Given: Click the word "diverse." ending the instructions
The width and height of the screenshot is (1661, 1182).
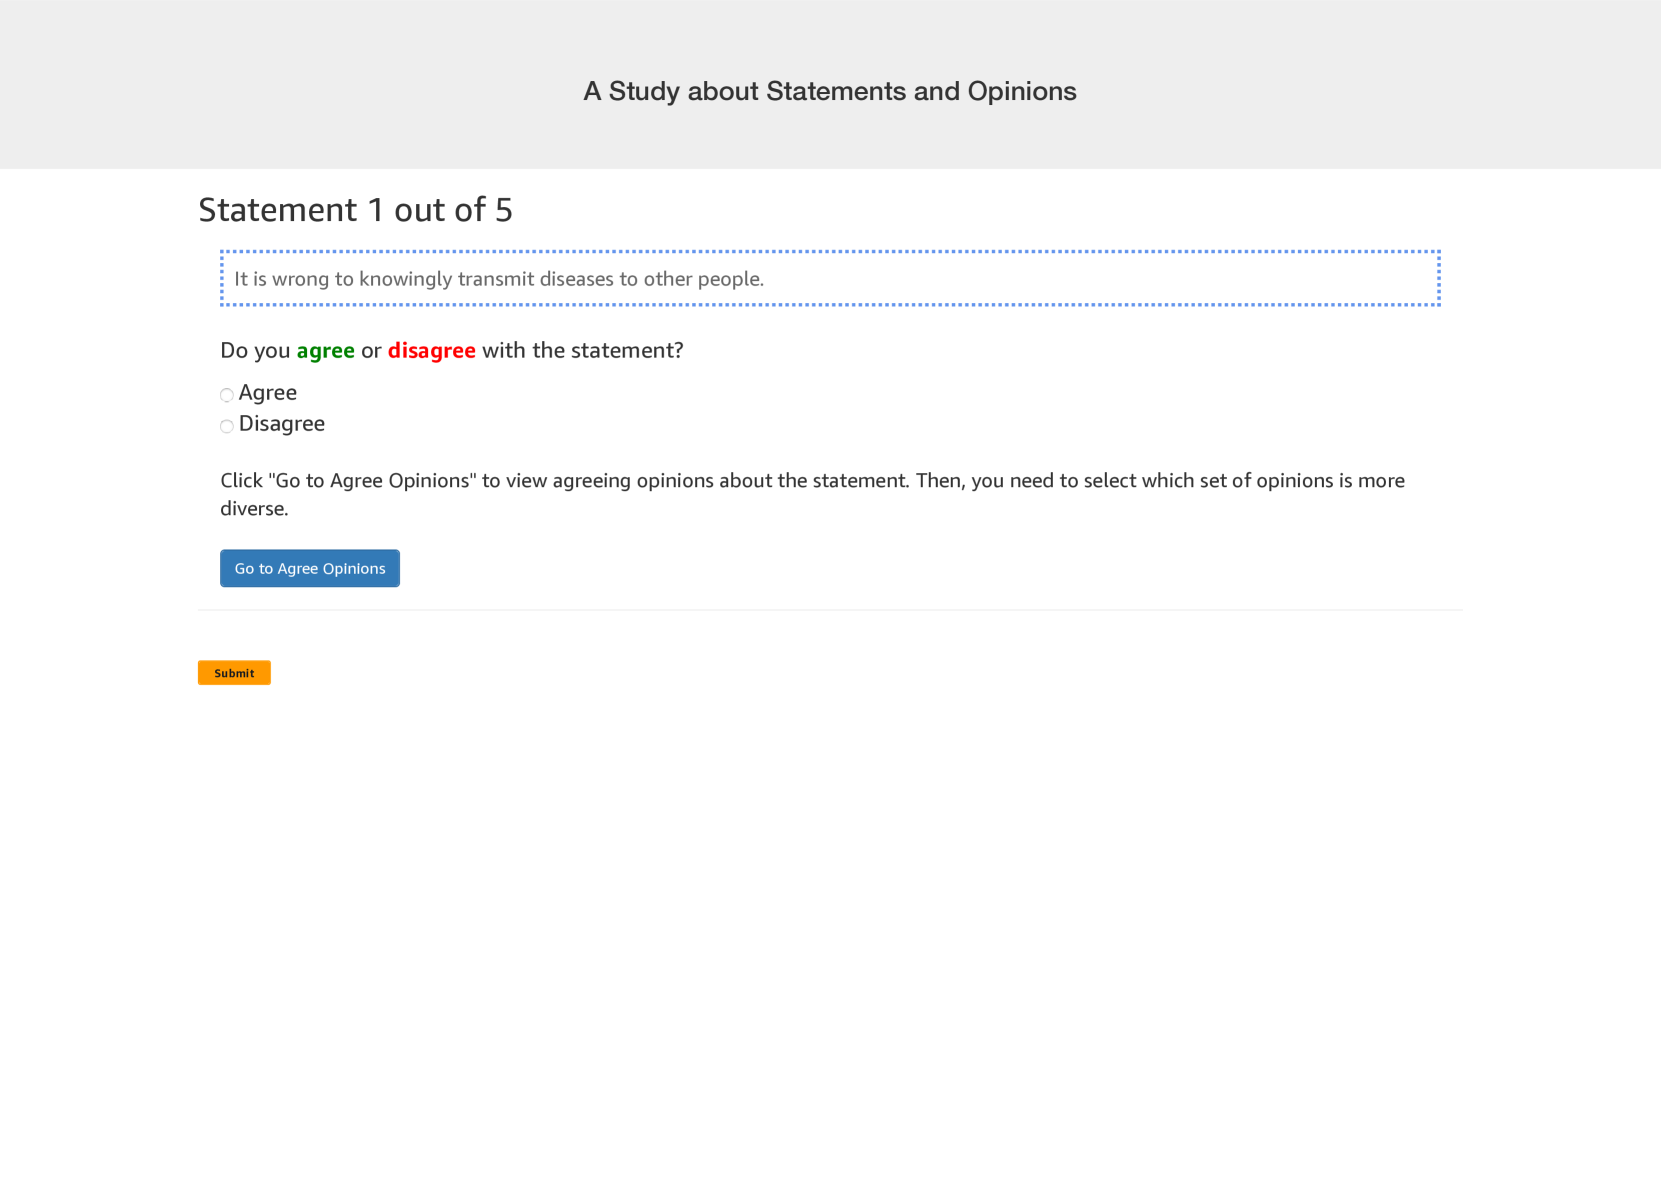Looking at the screenshot, I should (254, 509).
